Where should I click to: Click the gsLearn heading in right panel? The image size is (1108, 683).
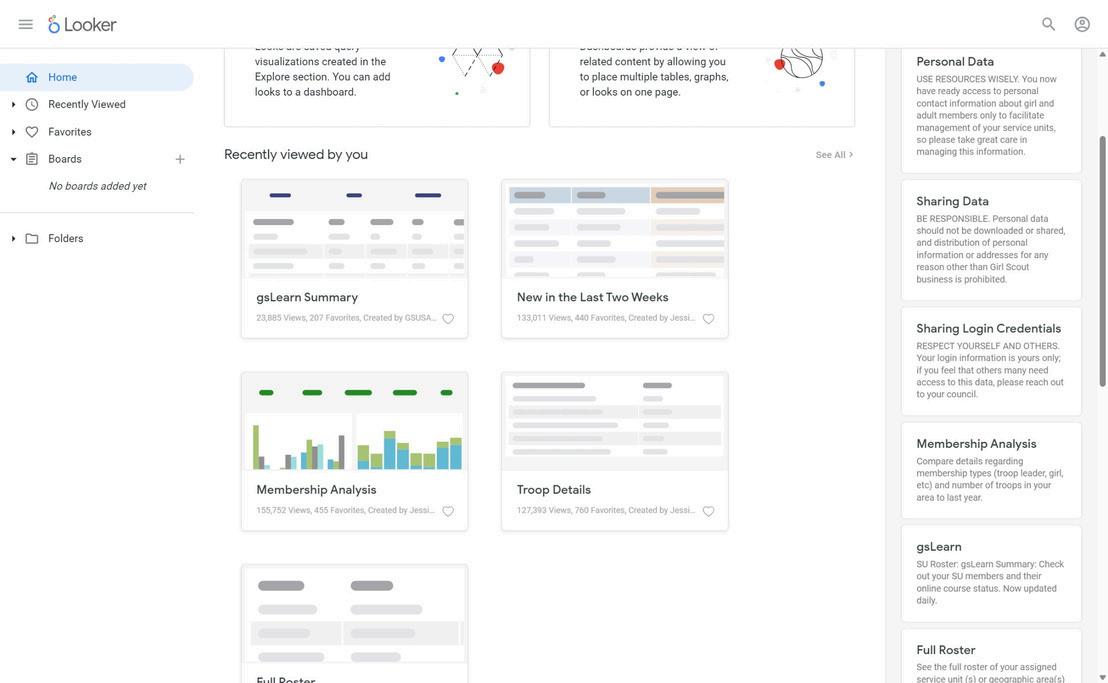click(x=938, y=547)
